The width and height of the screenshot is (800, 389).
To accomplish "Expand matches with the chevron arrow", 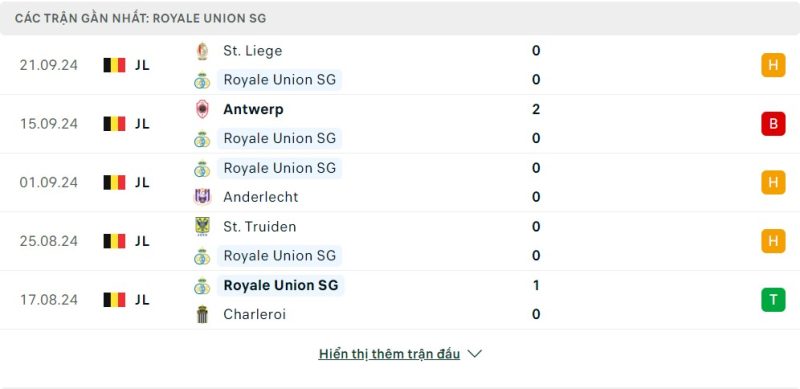I will (x=474, y=354).
